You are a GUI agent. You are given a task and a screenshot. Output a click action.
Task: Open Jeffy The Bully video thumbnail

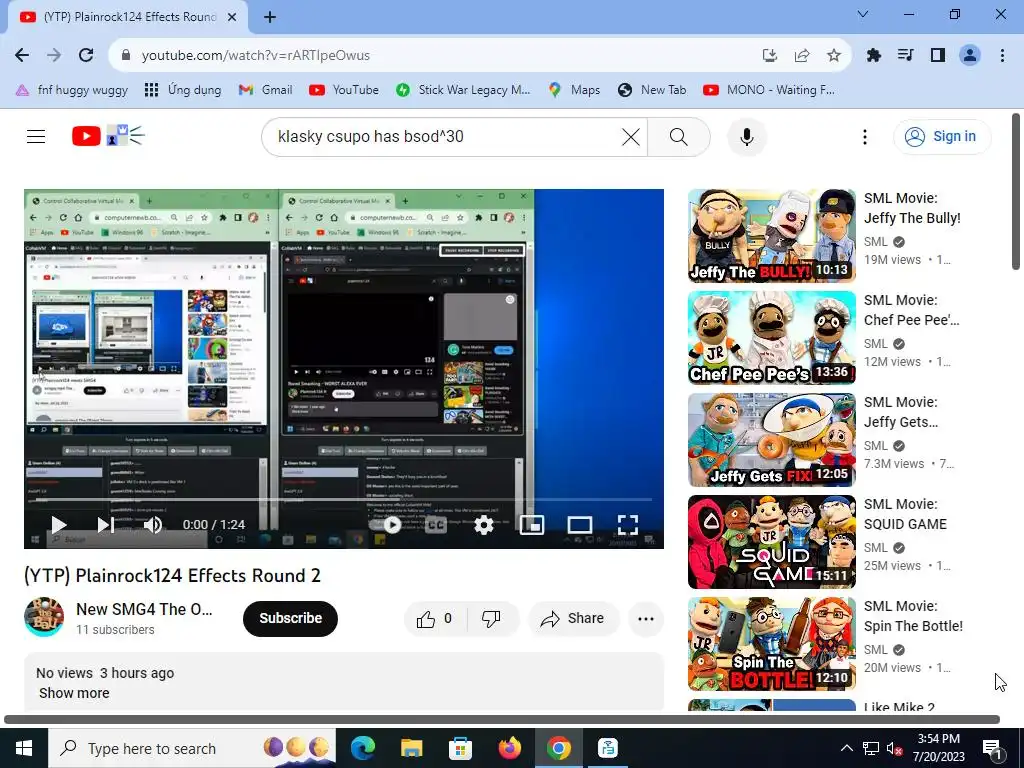click(771, 236)
